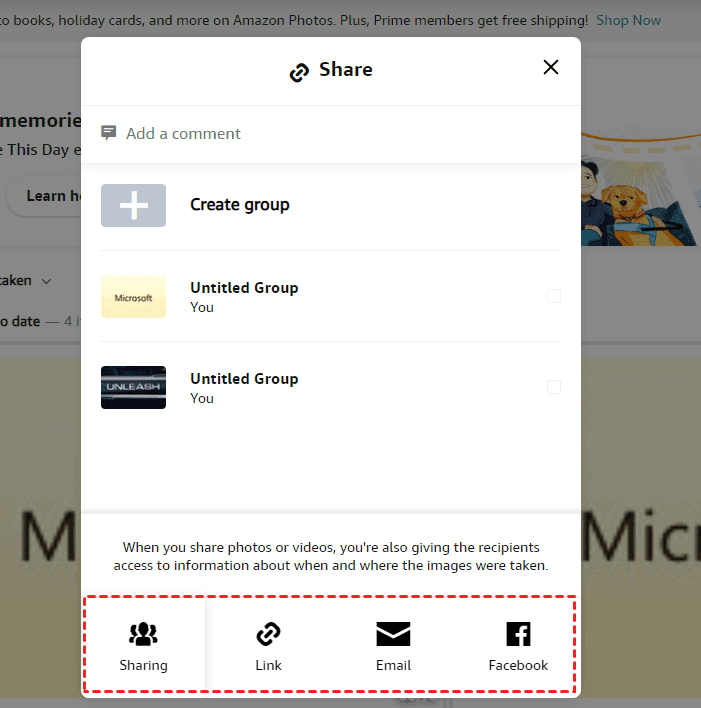The height and width of the screenshot is (708, 701).
Task: Click the Learn how button behind dialog
Action: 44,196
